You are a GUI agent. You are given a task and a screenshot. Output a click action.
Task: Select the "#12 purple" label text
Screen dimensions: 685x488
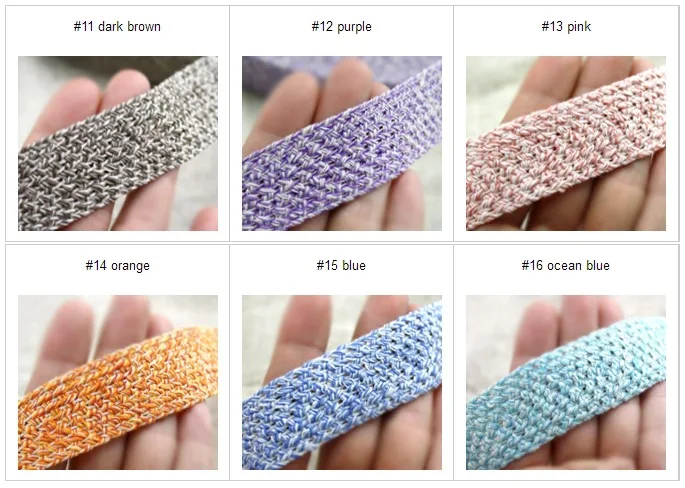click(342, 27)
